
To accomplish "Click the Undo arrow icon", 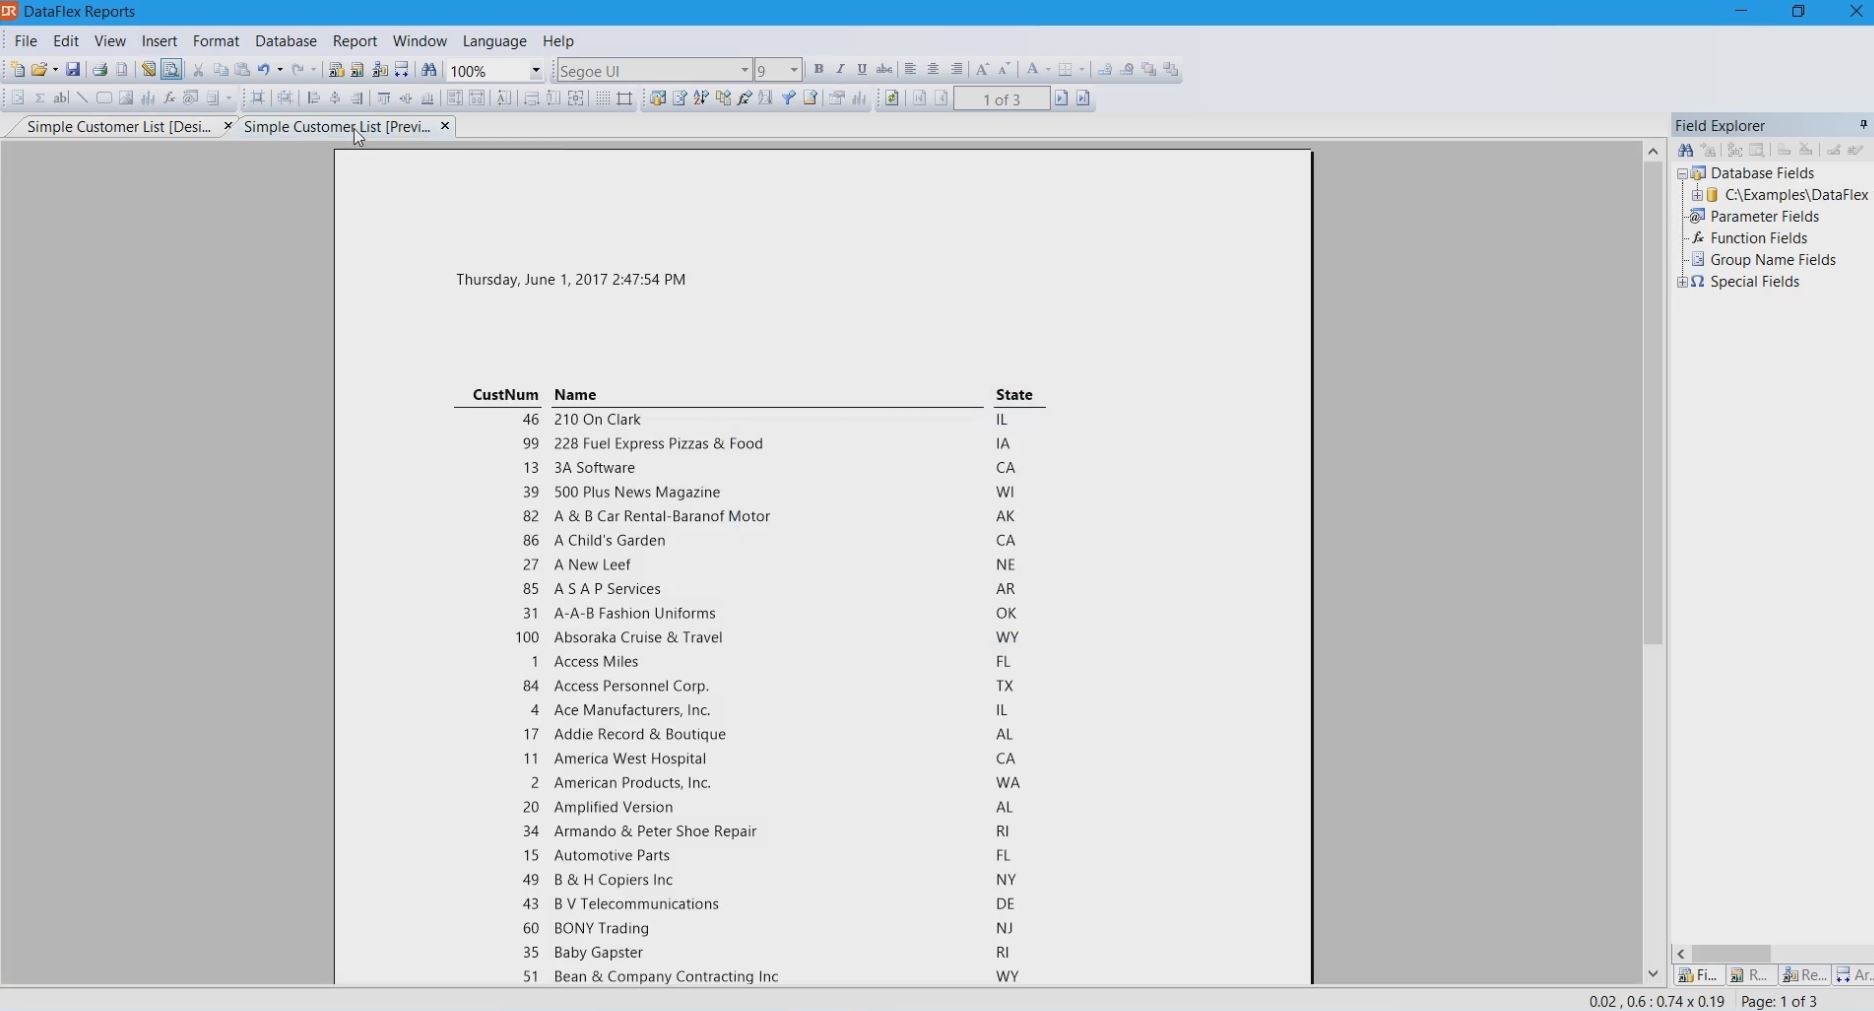I will (x=264, y=70).
